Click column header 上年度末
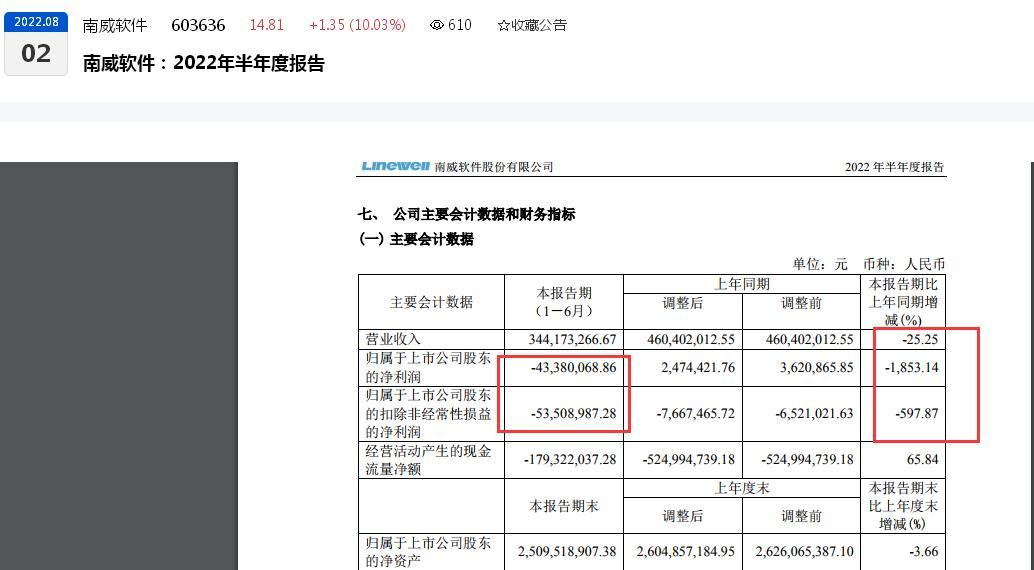 point(742,488)
